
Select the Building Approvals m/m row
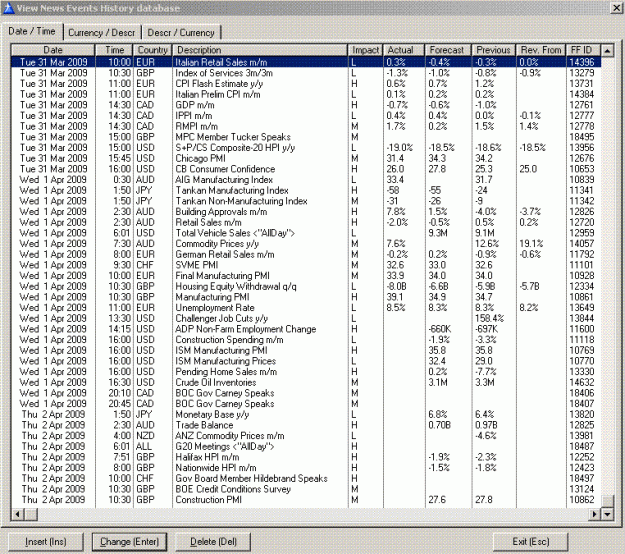tap(306, 212)
